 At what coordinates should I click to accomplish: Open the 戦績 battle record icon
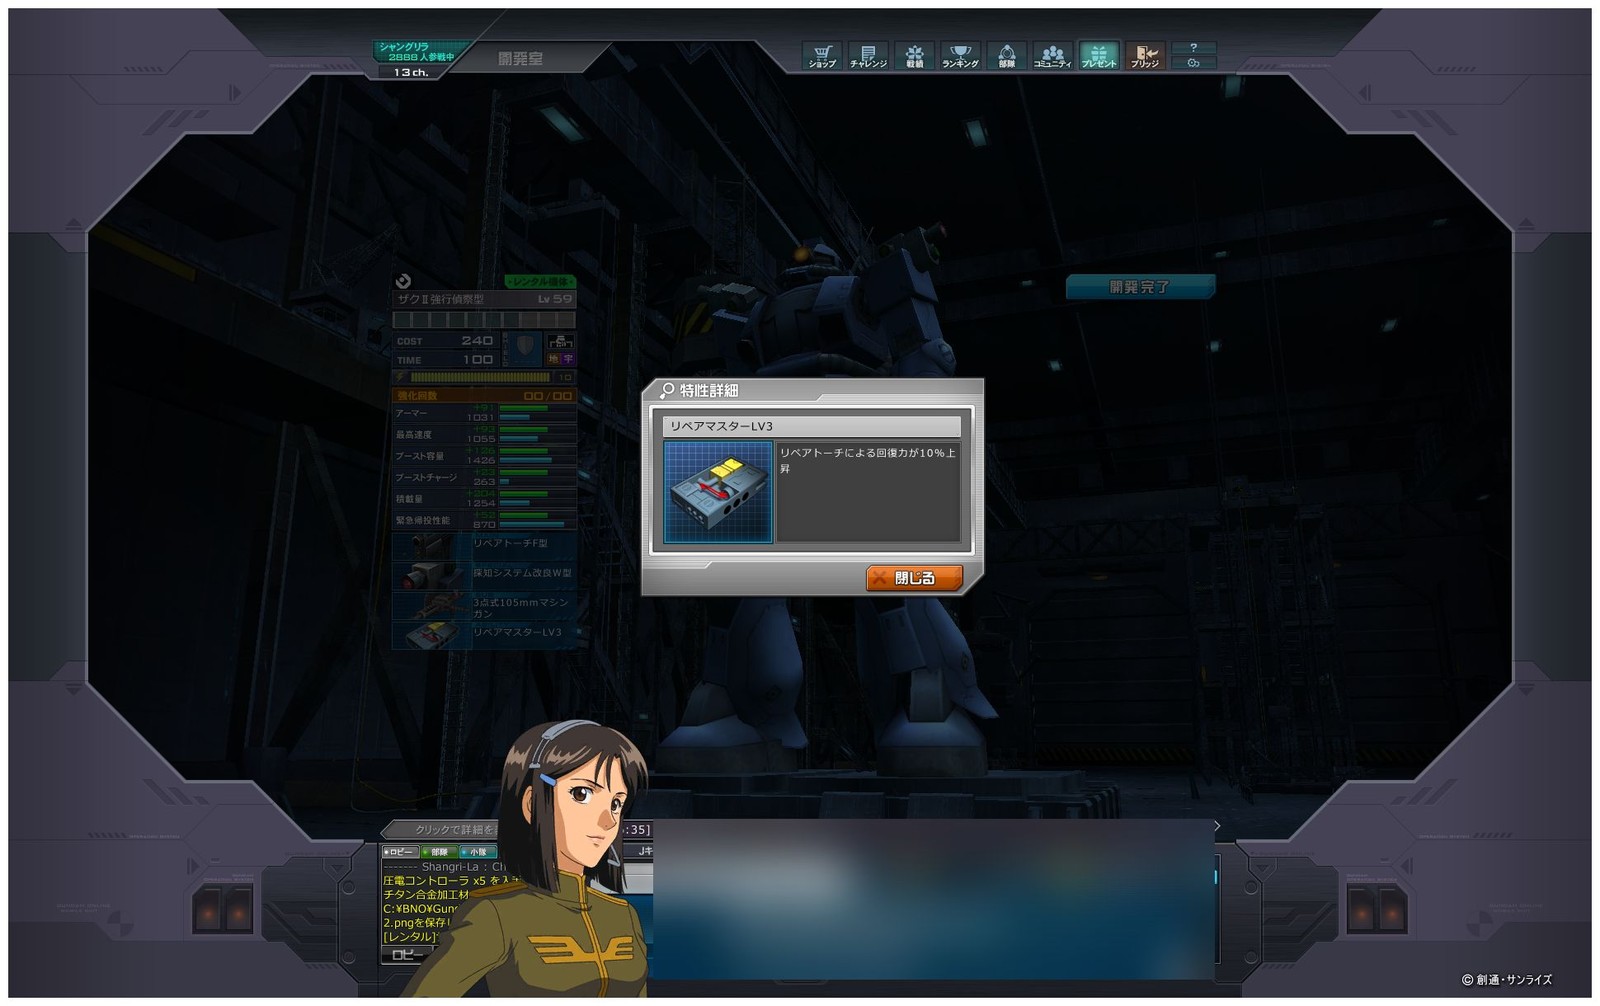point(914,56)
